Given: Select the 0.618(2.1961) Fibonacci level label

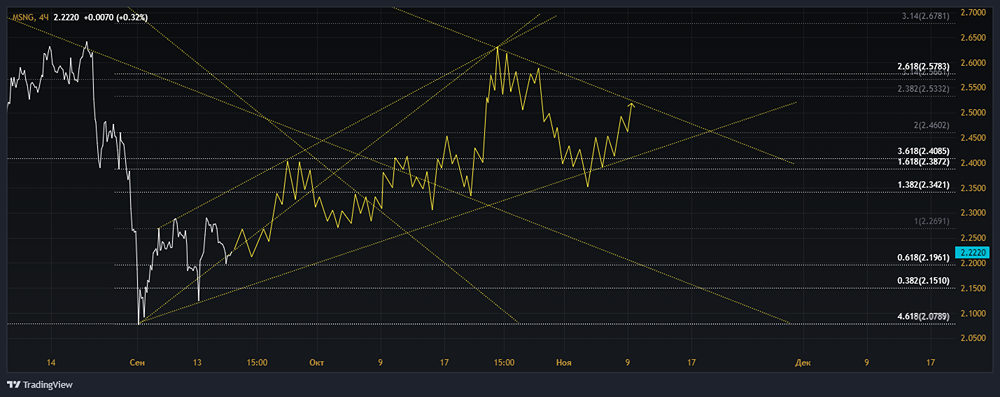Looking at the screenshot, I should [x=923, y=257].
